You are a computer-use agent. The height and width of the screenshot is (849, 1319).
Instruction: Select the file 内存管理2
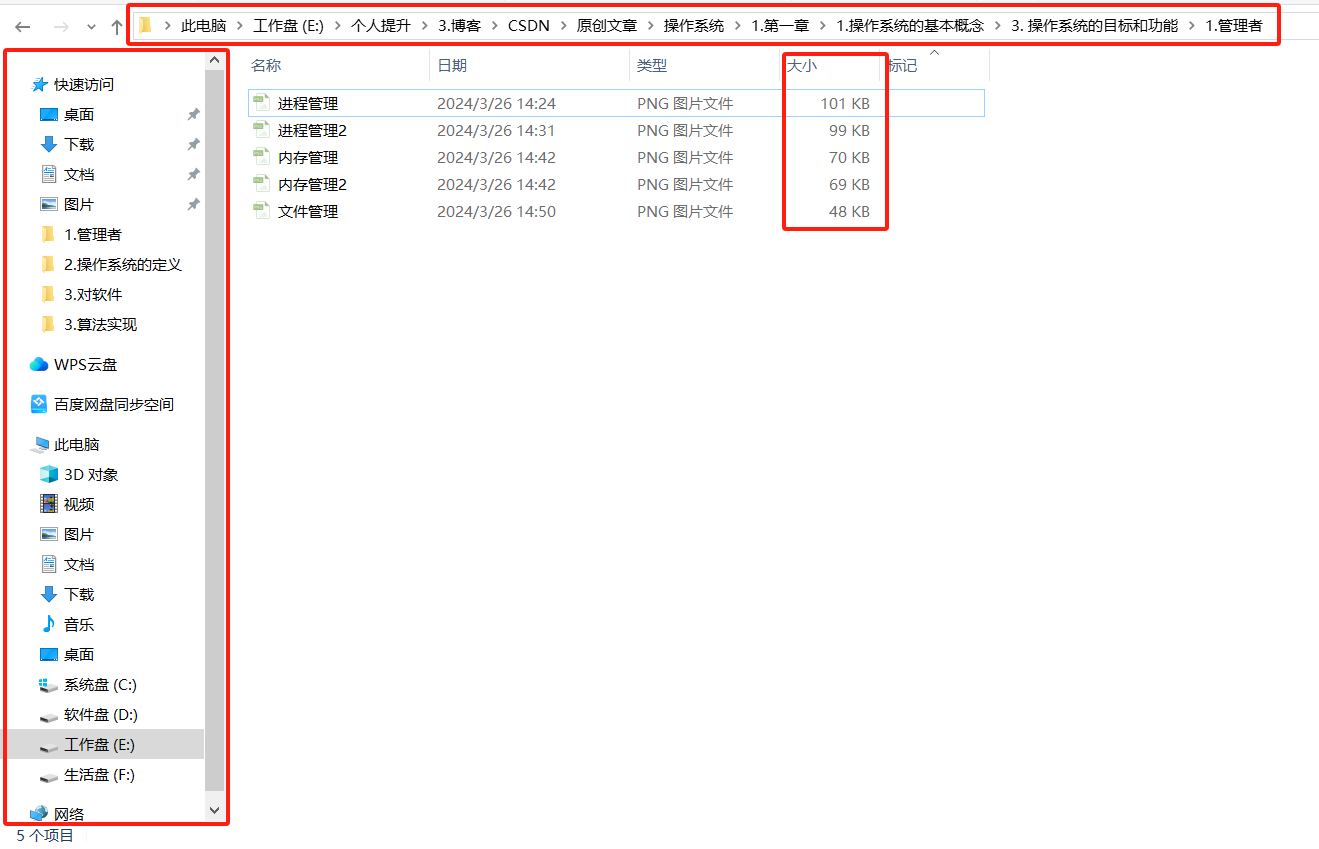click(x=312, y=184)
